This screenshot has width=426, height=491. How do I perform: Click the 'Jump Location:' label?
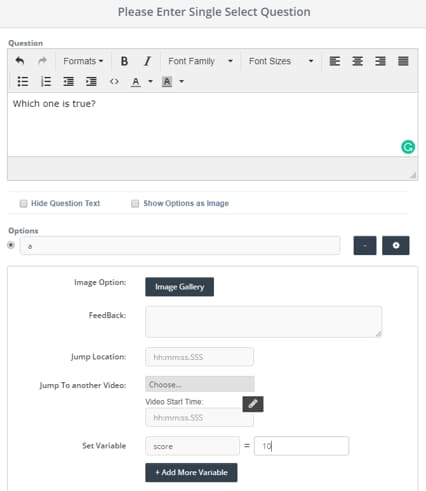98,357
